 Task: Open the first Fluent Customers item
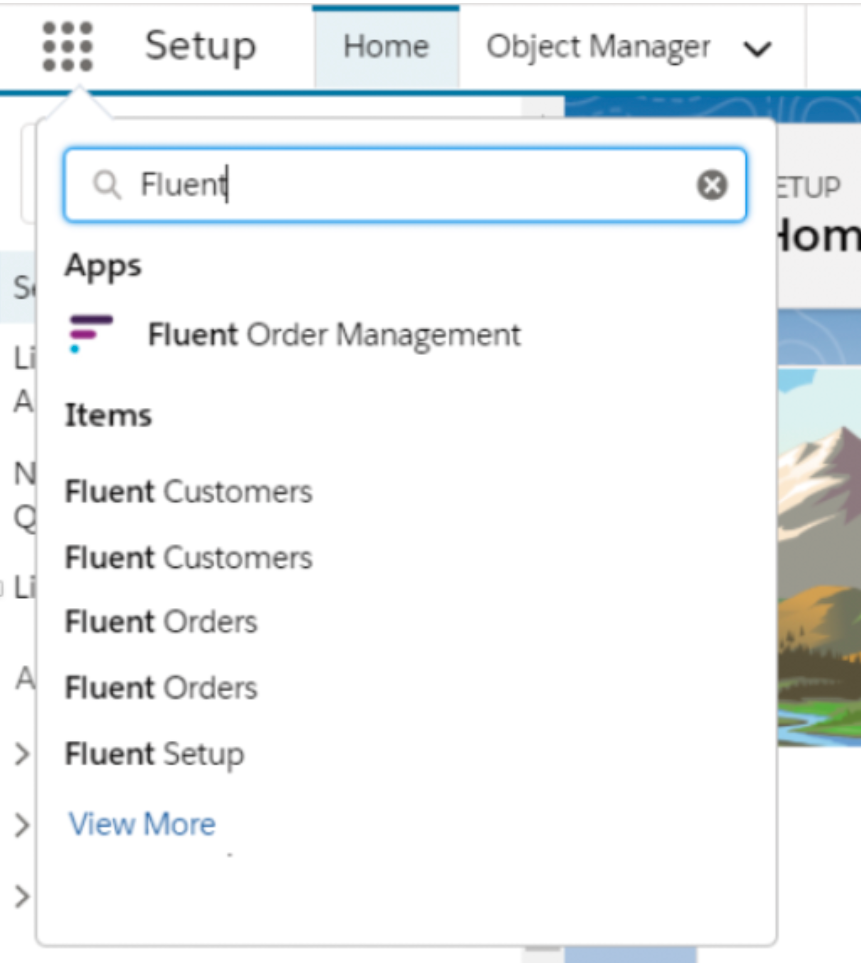(188, 492)
